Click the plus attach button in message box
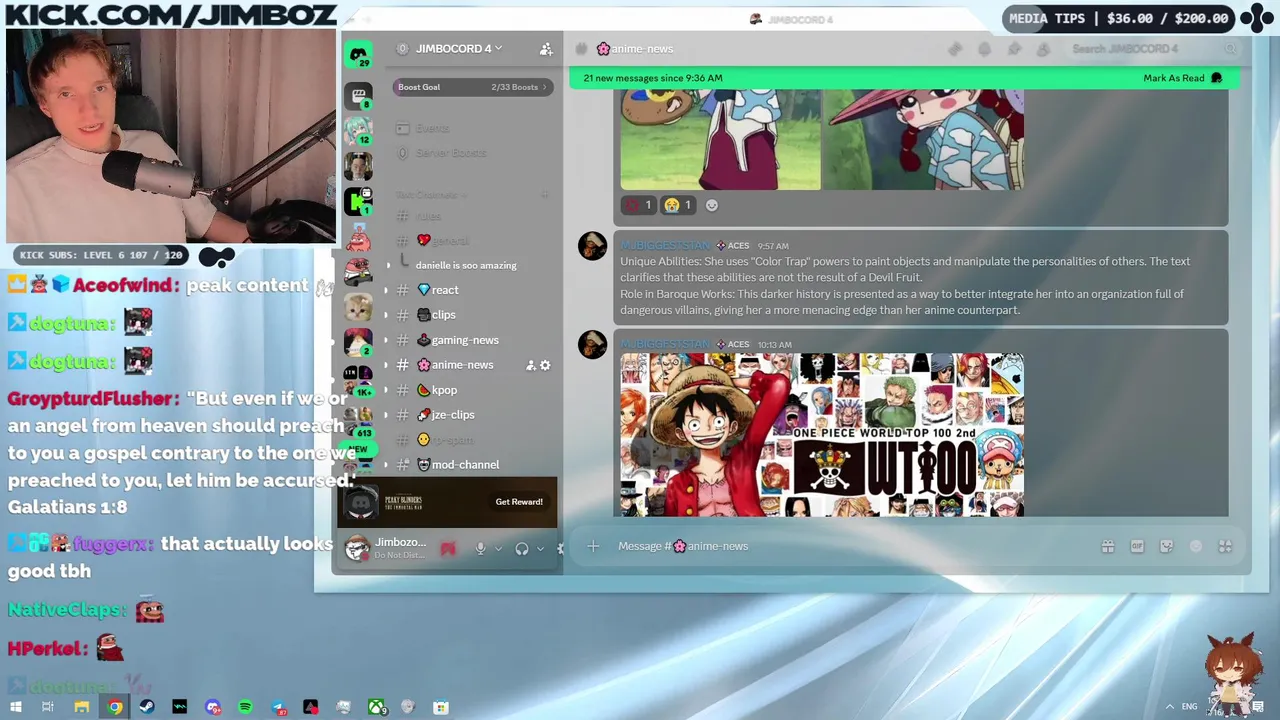This screenshot has height=720, width=1280. [x=593, y=546]
